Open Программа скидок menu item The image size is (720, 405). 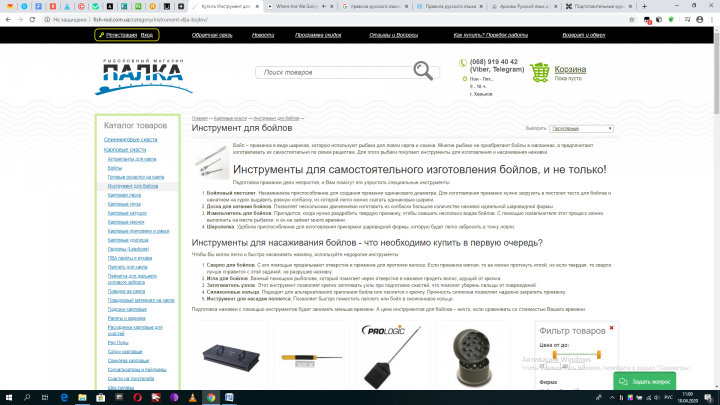[318, 35]
